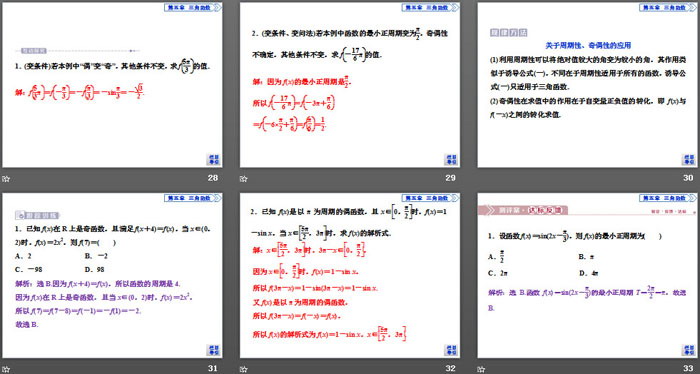Click the animation star under slide 32
This screenshot has height=374, width=700.
[x=243, y=369]
